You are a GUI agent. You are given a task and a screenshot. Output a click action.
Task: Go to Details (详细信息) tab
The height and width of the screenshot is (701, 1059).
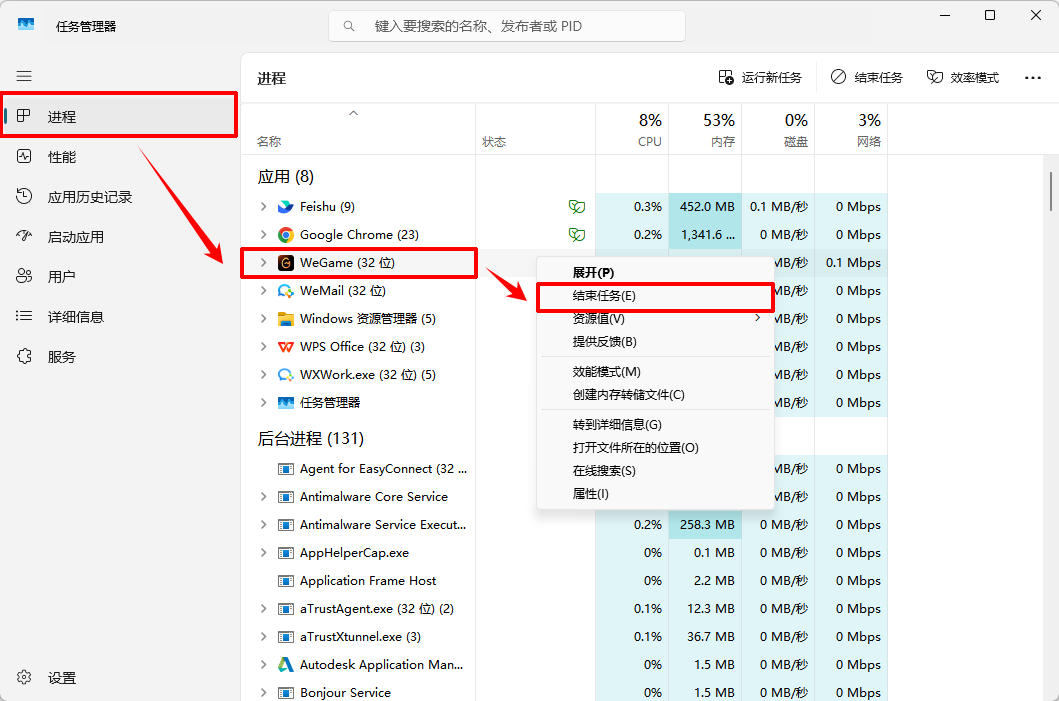pos(119,316)
